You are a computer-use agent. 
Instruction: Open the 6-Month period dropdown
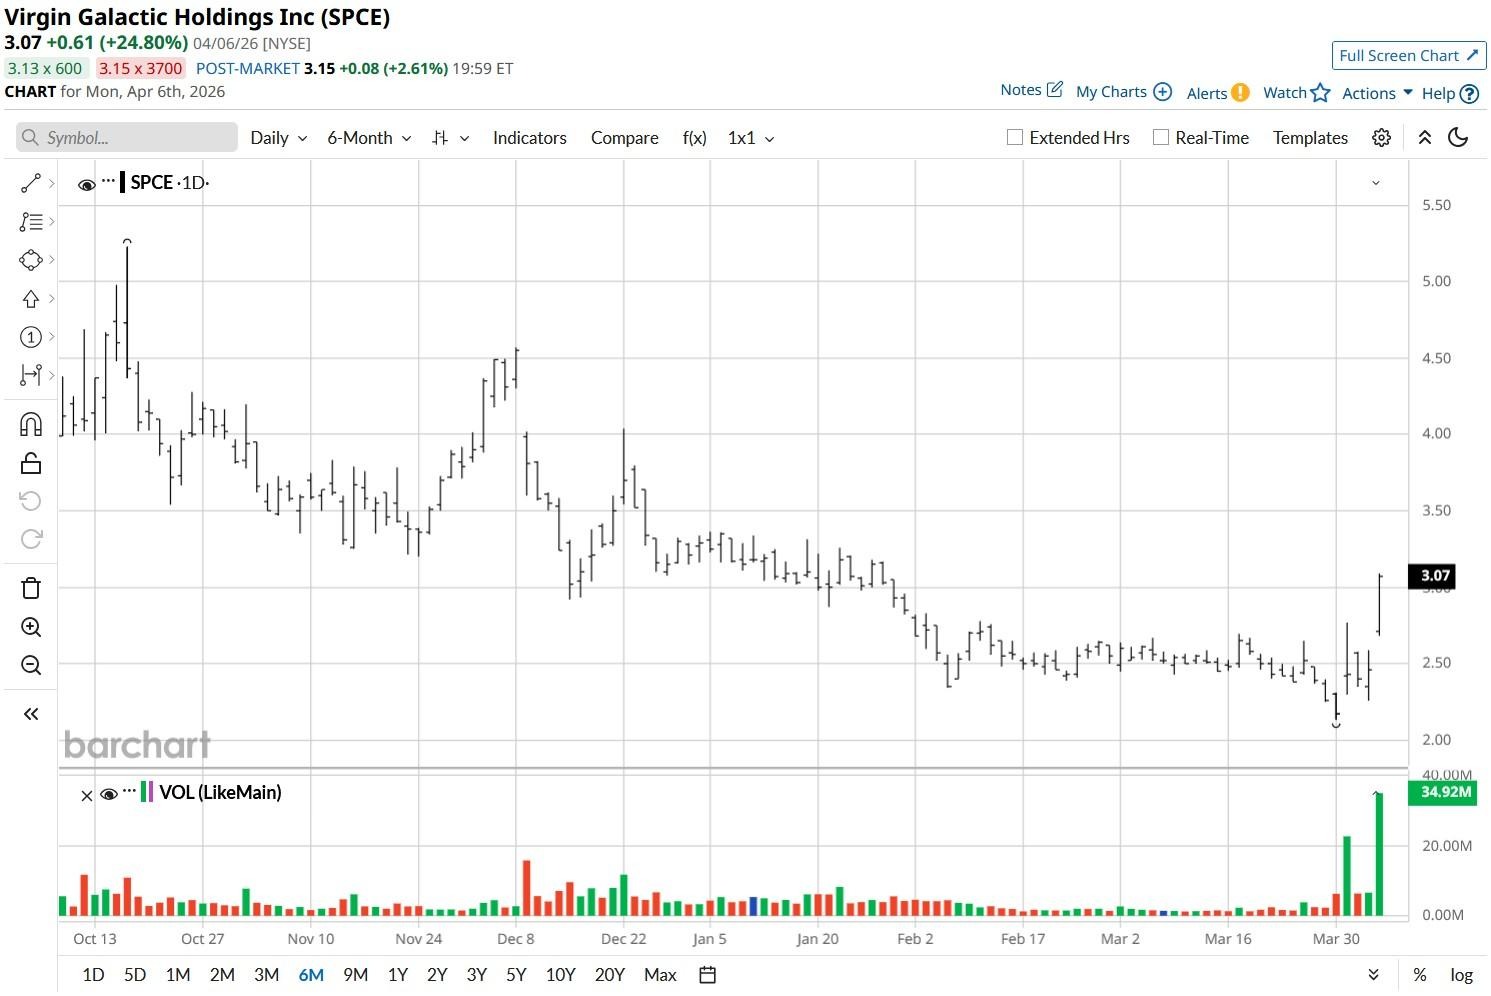(370, 138)
